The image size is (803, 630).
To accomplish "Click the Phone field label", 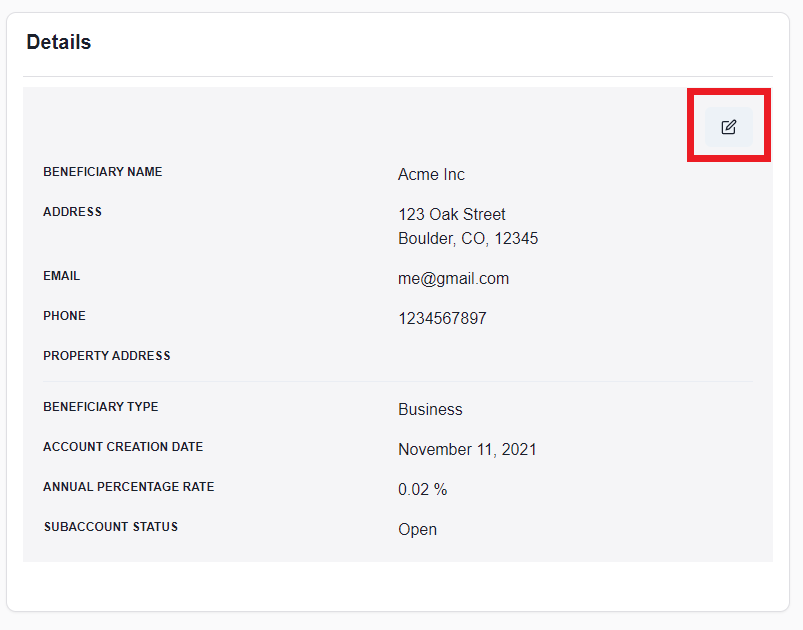I will tap(64, 316).
